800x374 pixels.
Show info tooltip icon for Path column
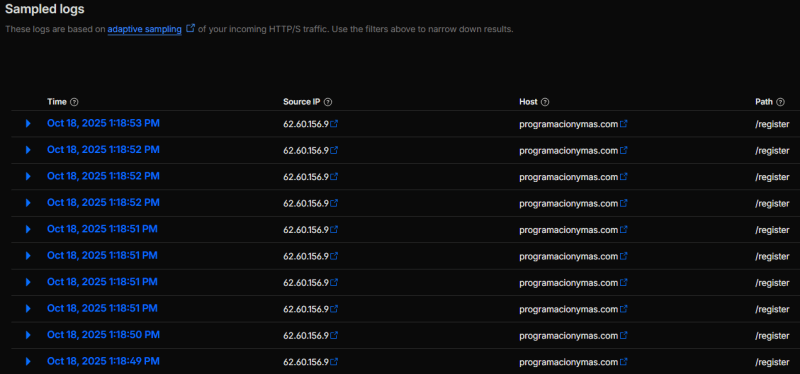780,102
